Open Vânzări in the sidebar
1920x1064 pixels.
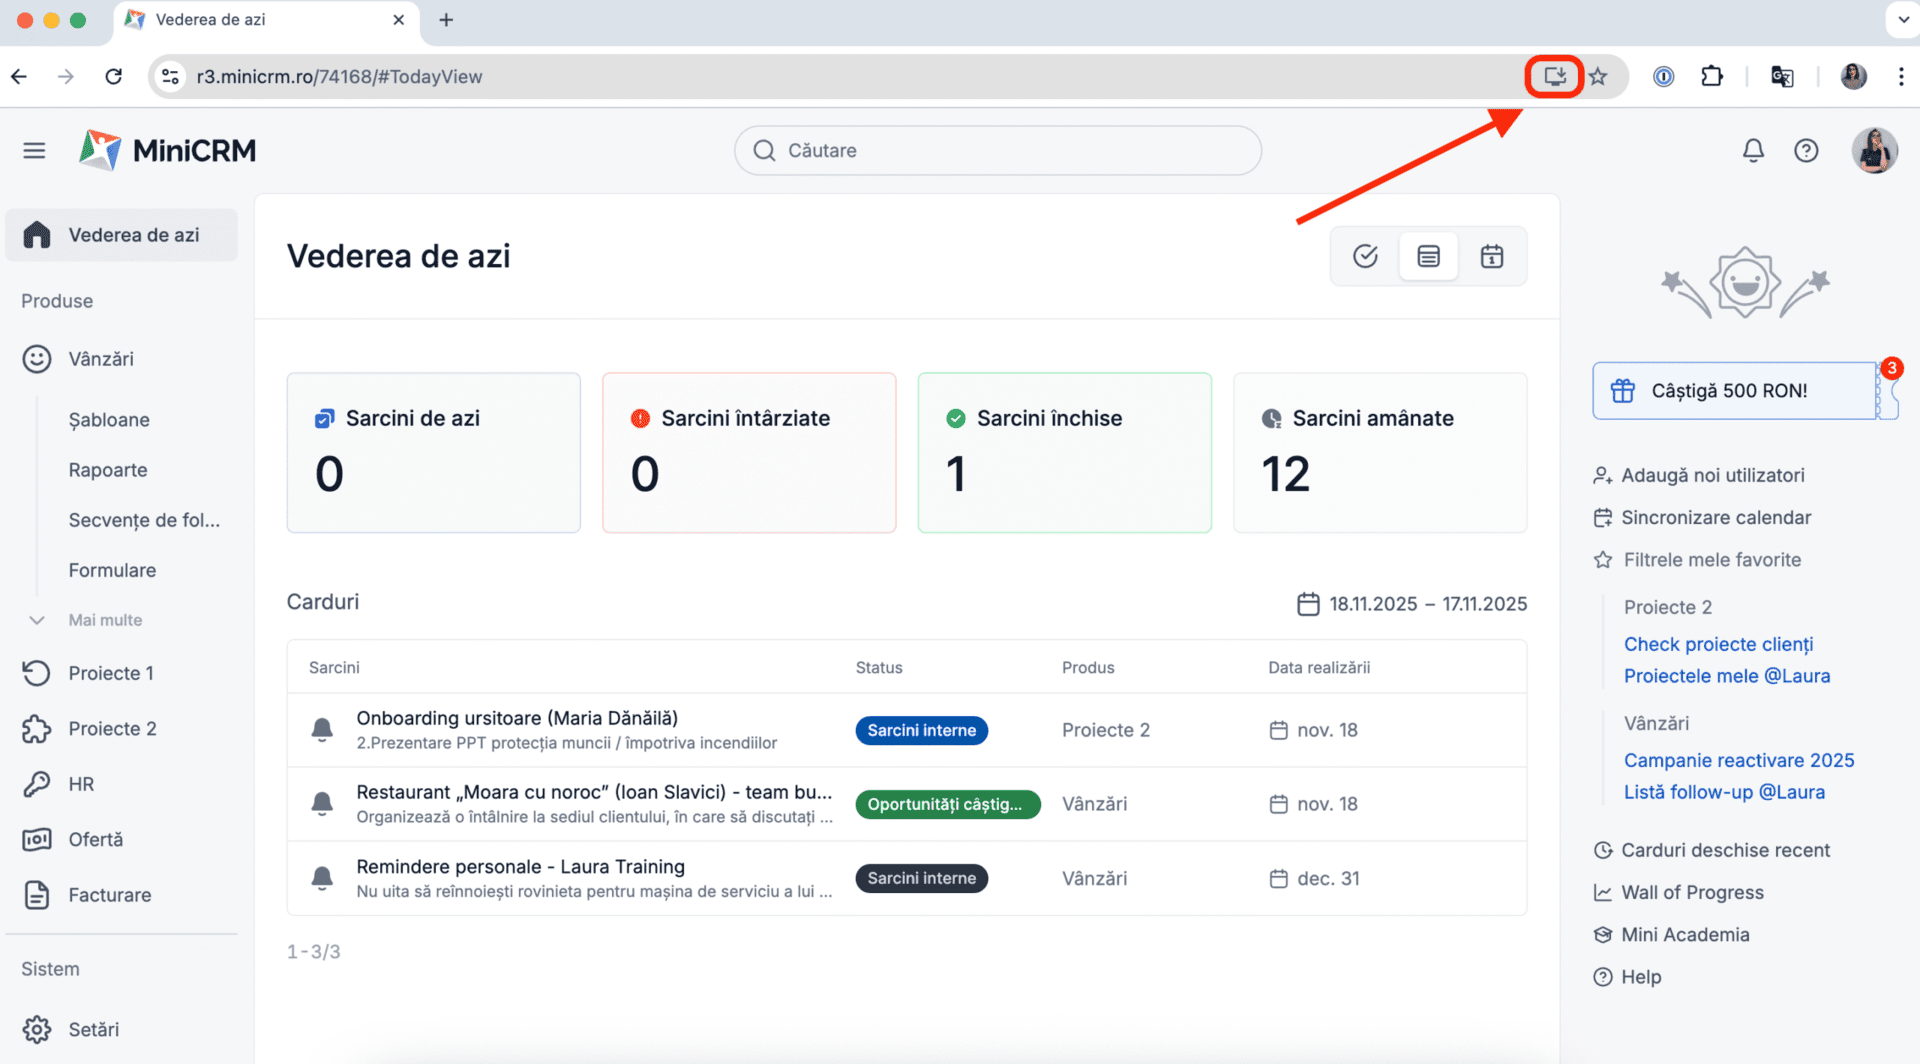pyautogui.click(x=101, y=359)
